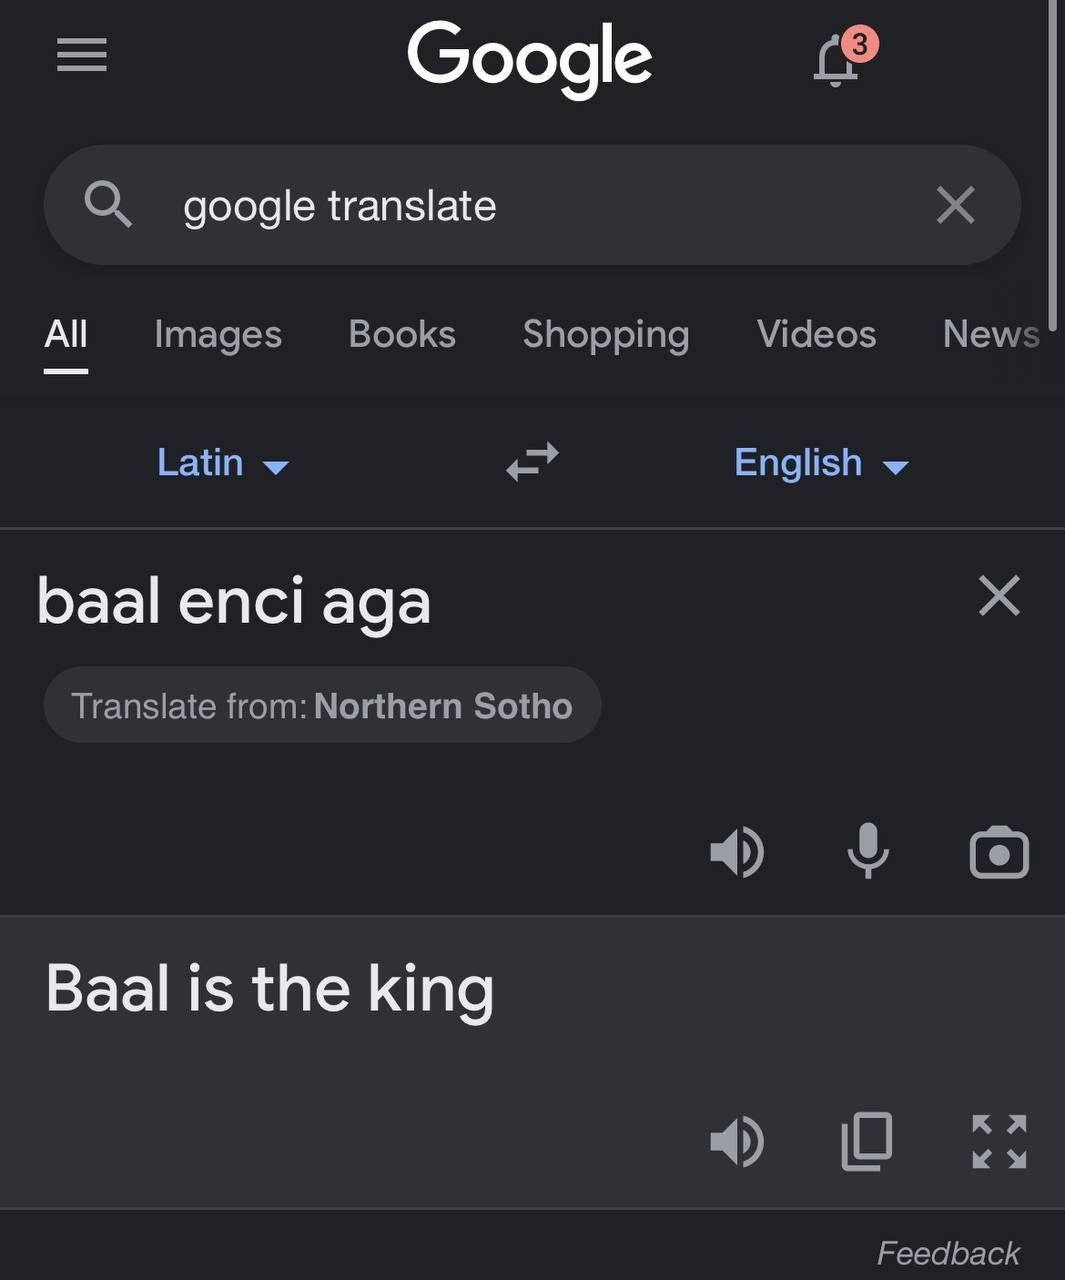Switch to the Videos tab
Screen dimensions: 1065x1280
pyautogui.click(x=816, y=334)
